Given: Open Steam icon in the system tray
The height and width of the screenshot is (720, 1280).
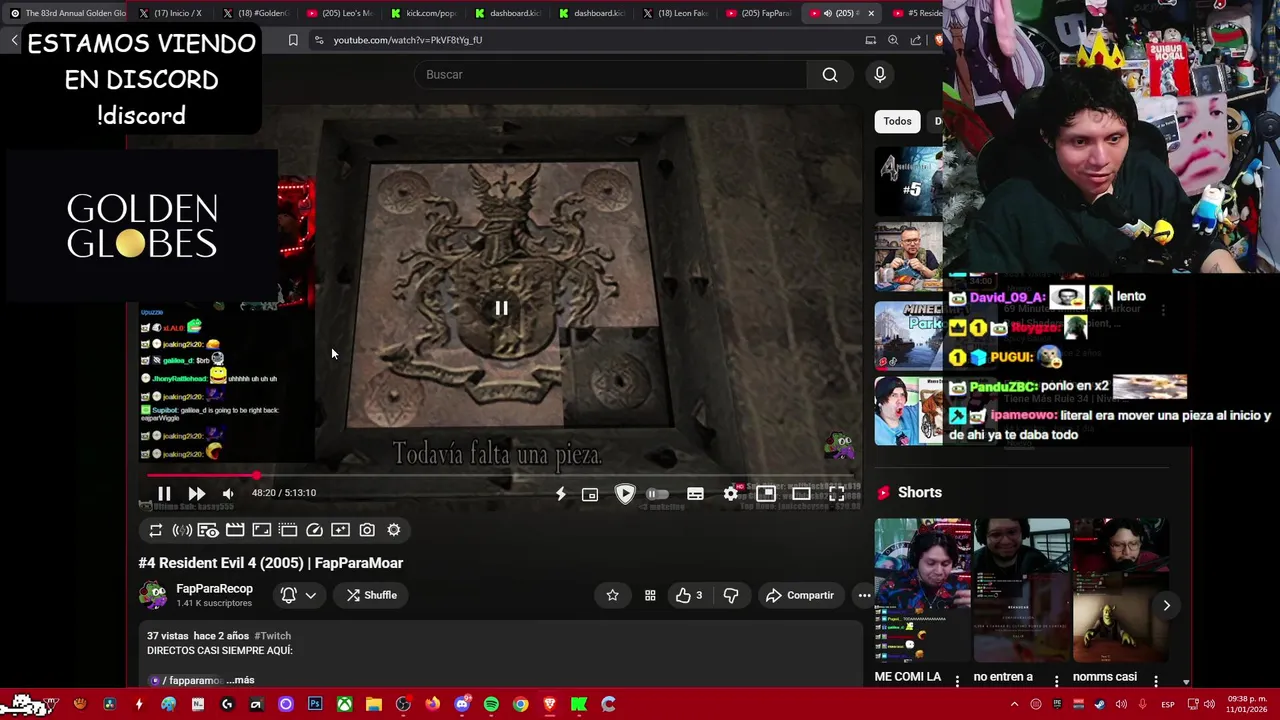Looking at the screenshot, I should pyautogui.click(x=1100, y=705).
